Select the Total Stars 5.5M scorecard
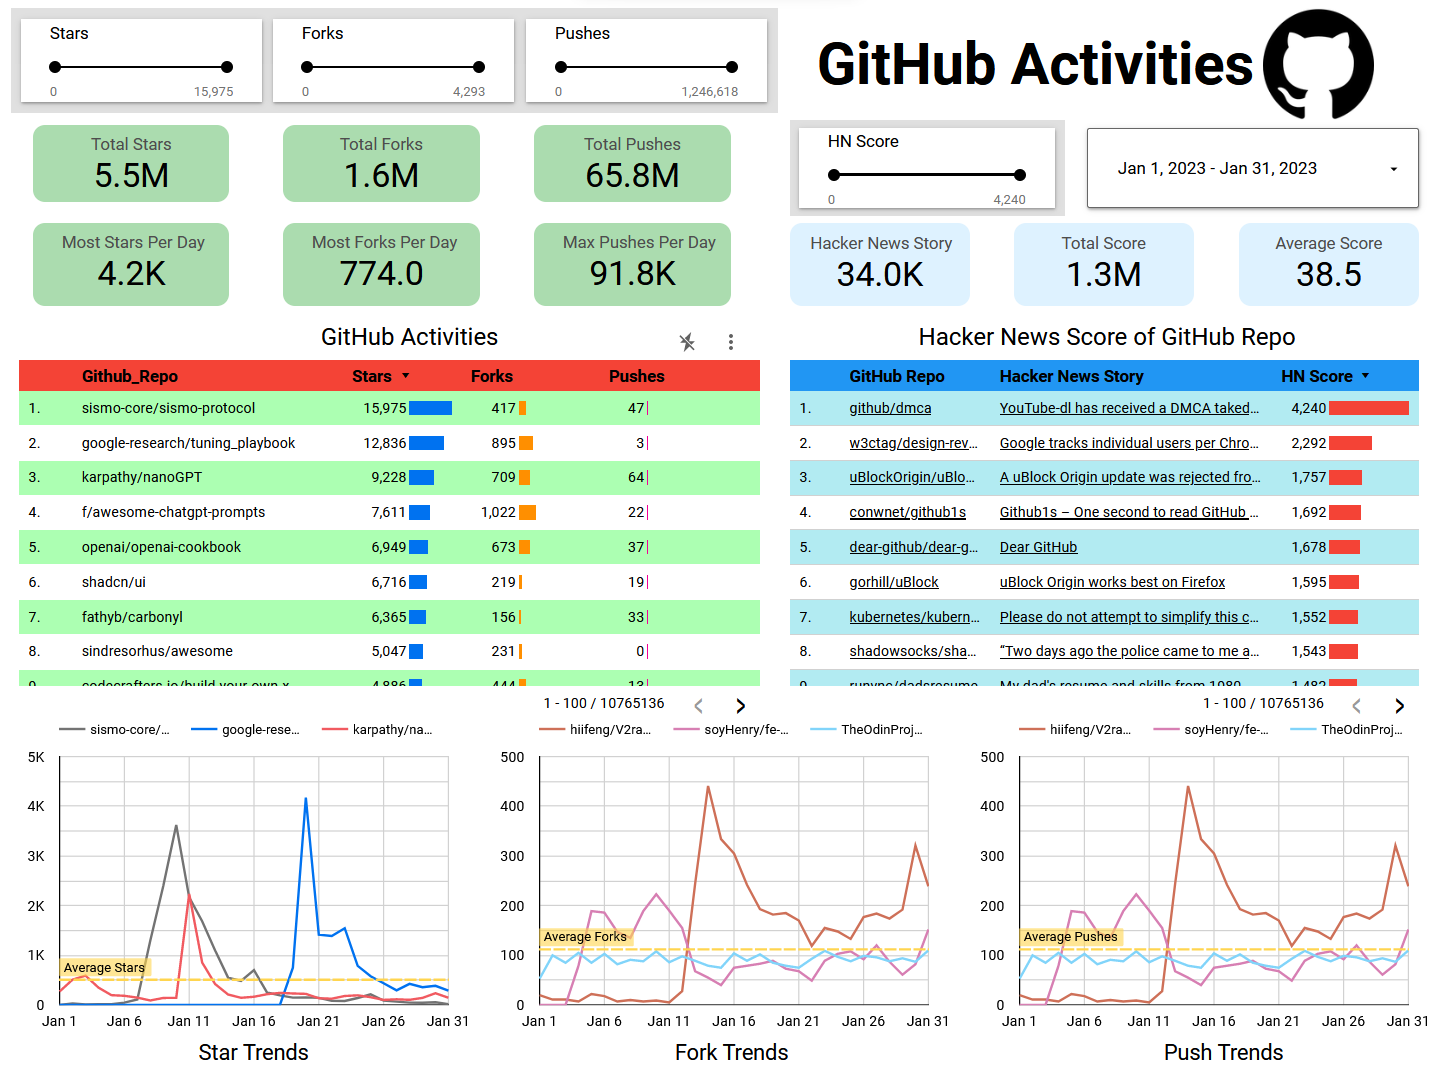 pyautogui.click(x=131, y=163)
